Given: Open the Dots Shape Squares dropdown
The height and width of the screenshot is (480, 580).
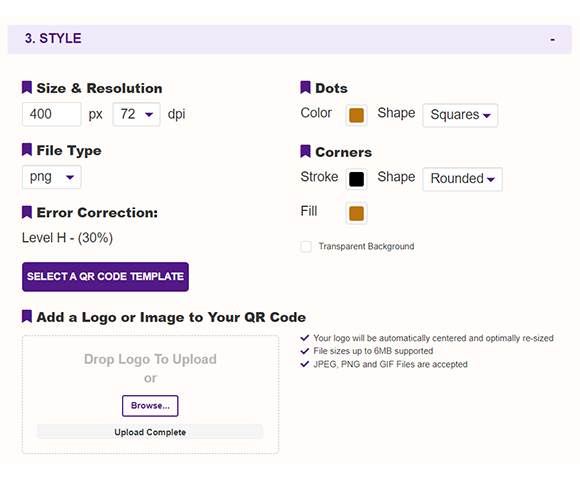Looking at the screenshot, I should tap(460, 115).
